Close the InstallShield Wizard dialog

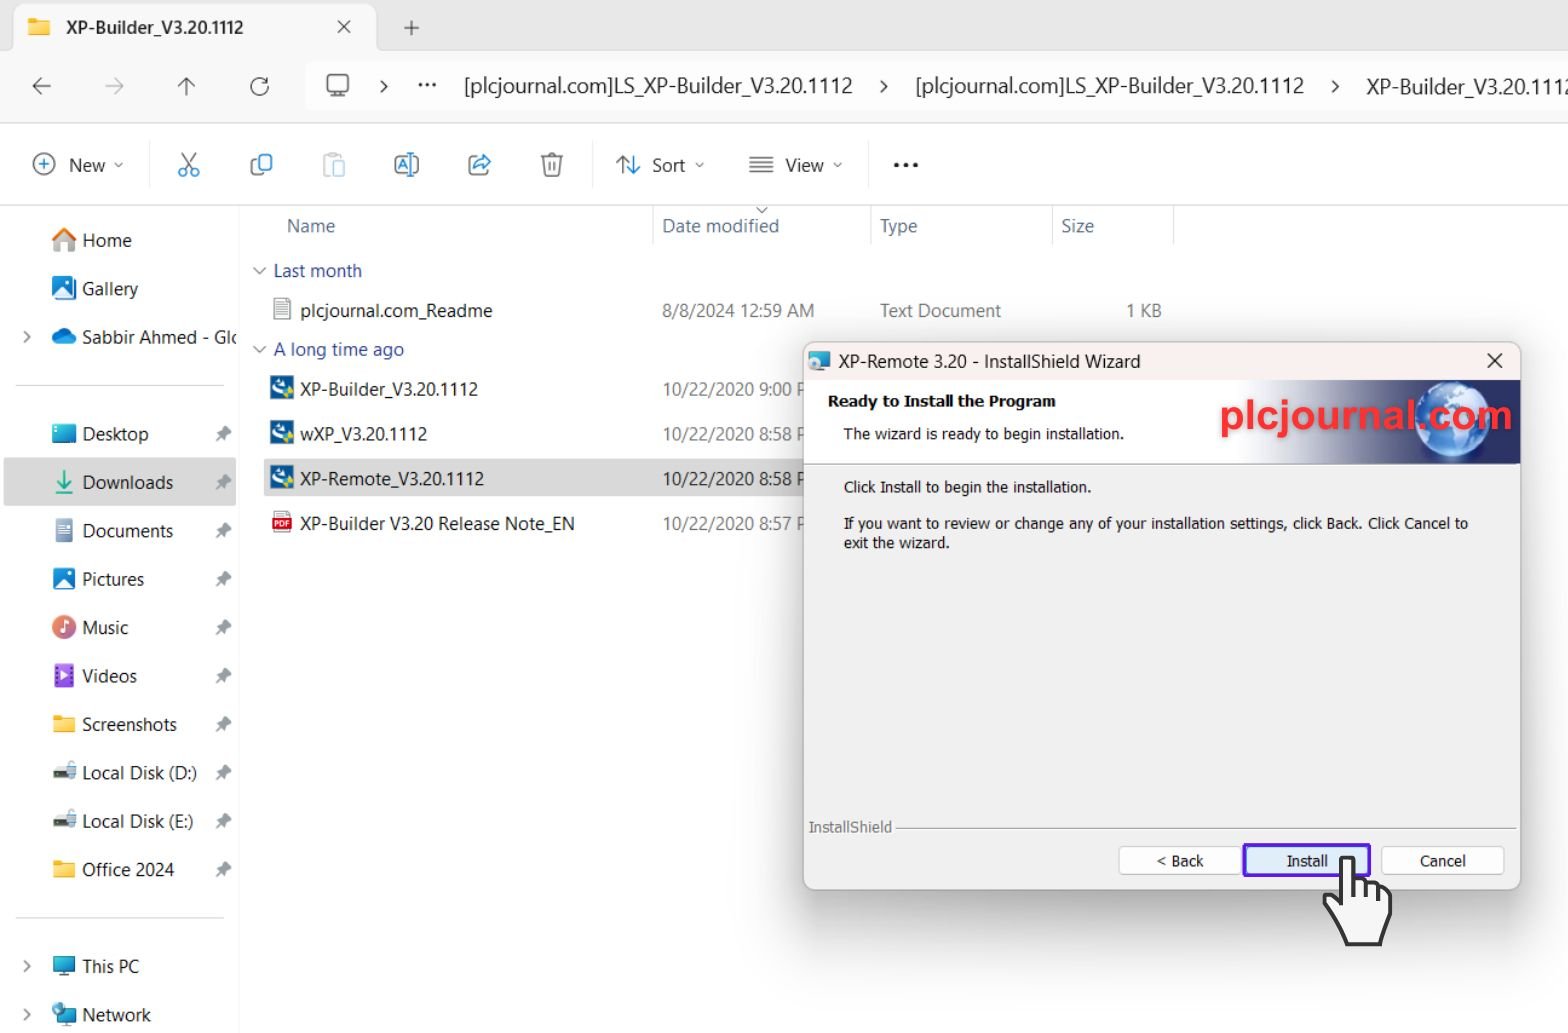tap(1494, 361)
